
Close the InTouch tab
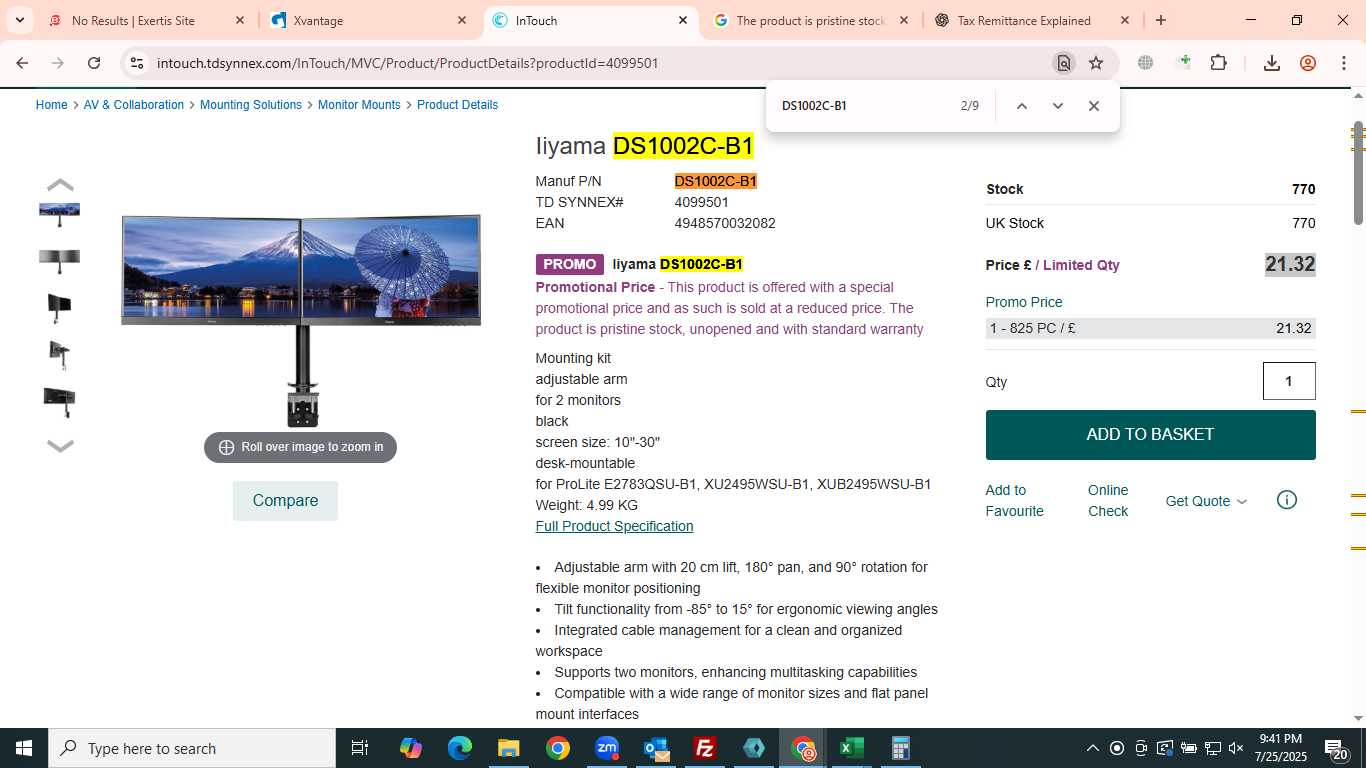click(x=683, y=20)
